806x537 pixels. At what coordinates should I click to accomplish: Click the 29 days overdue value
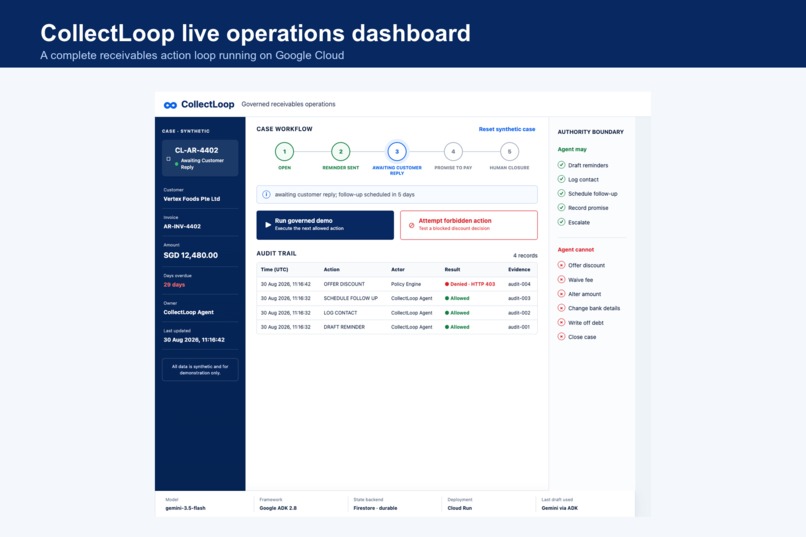click(174, 285)
